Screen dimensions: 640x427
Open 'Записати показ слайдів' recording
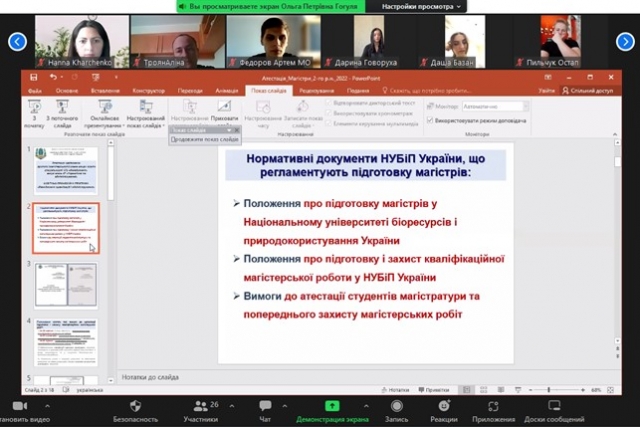tap(303, 113)
